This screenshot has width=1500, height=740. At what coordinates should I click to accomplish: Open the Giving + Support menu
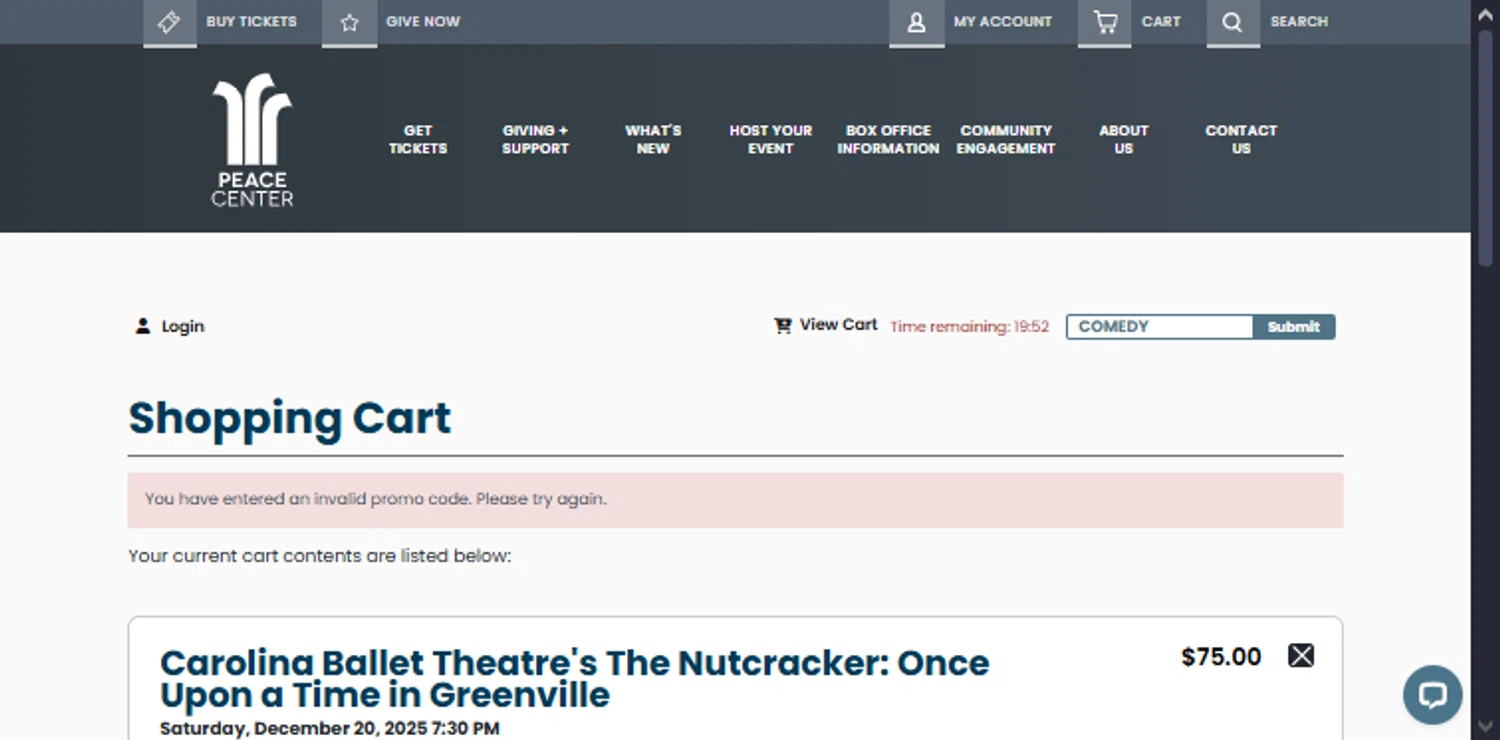[x=535, y=139]
